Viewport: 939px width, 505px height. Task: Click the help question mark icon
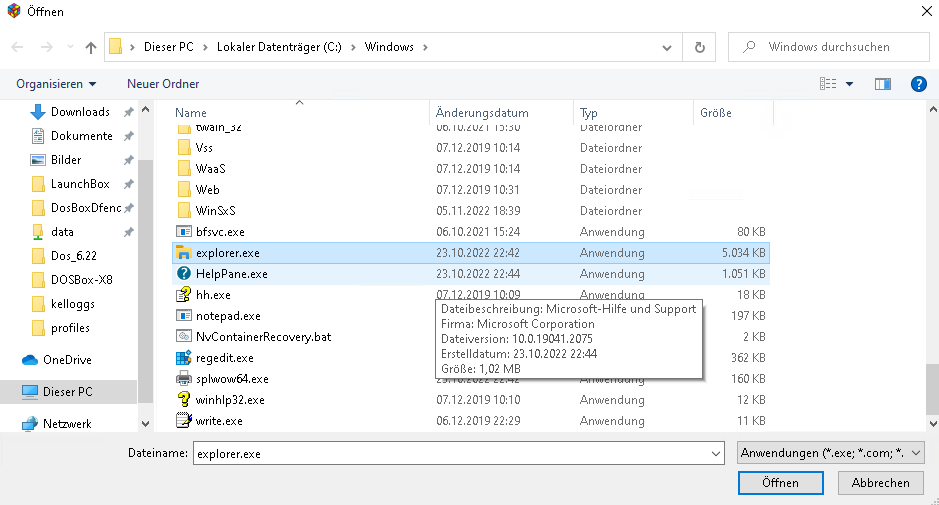(x=918, y=84)
